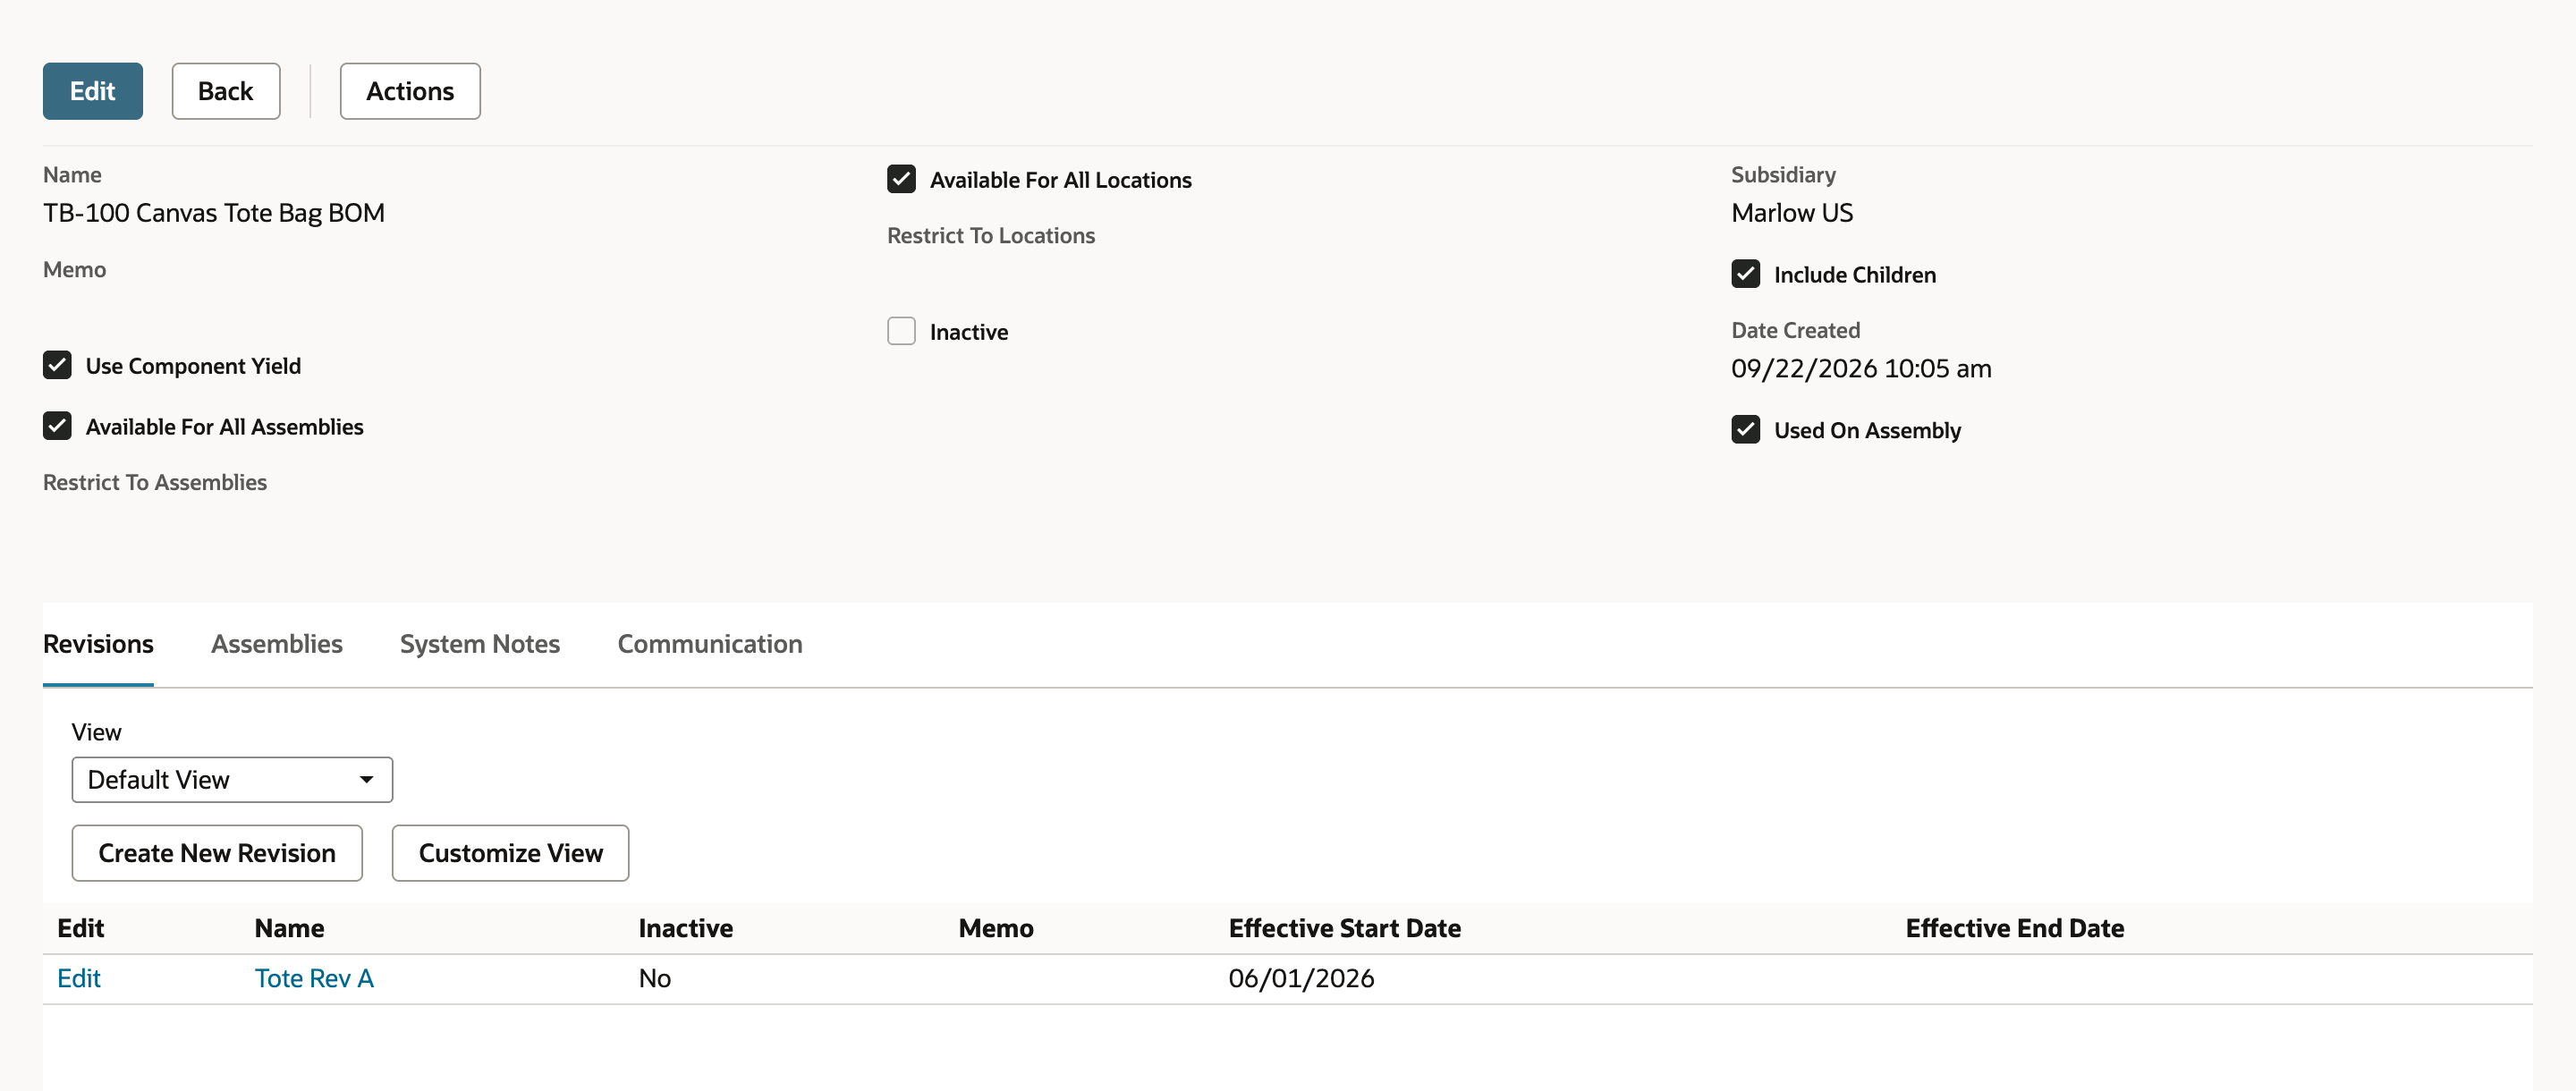The width and height of the screenshot is (2576, 1091).
Task: Open the Communication tab
Action: pyautogui.click(x=709, y=644)
